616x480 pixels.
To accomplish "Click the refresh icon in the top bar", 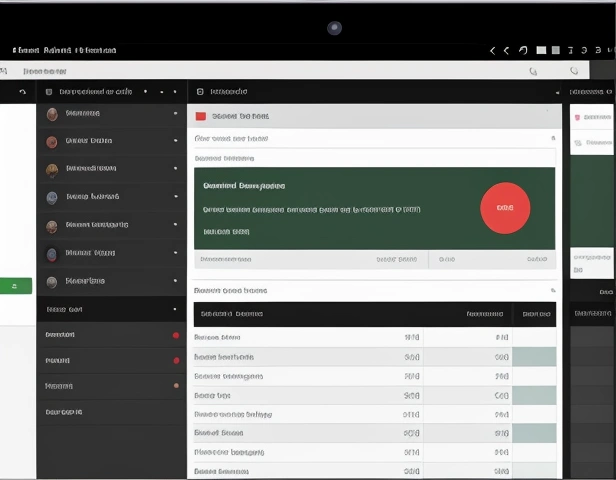I will tap(523, 50).
